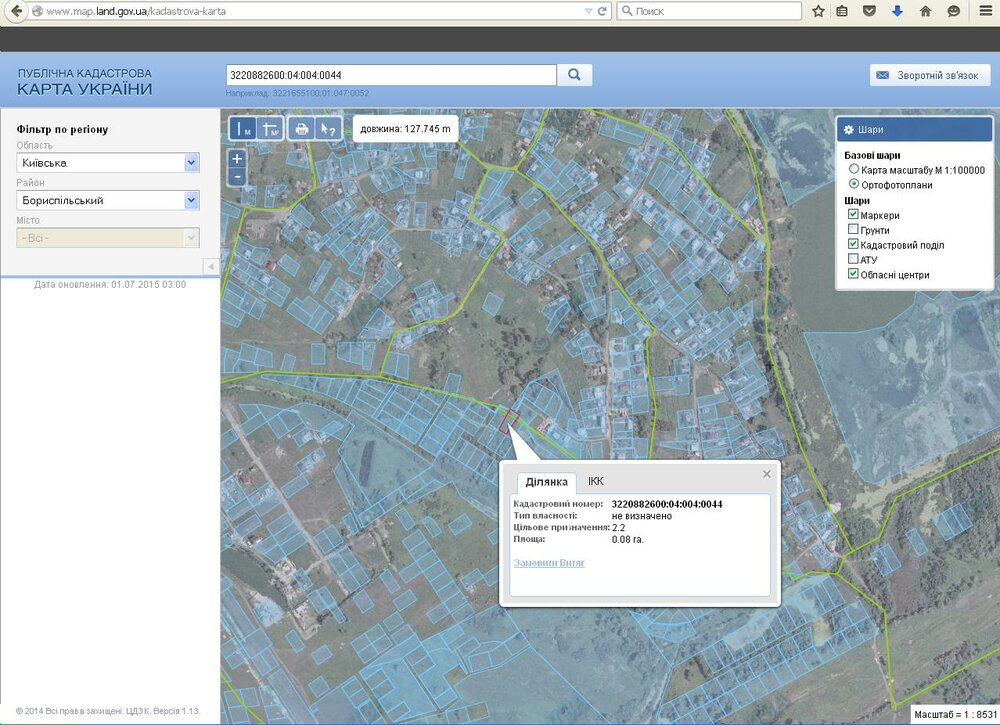The width and height of the screenshot is (1000, 725).
Task: Disable the Маркери layer checkbox
Action: click(x=853, y=215)
